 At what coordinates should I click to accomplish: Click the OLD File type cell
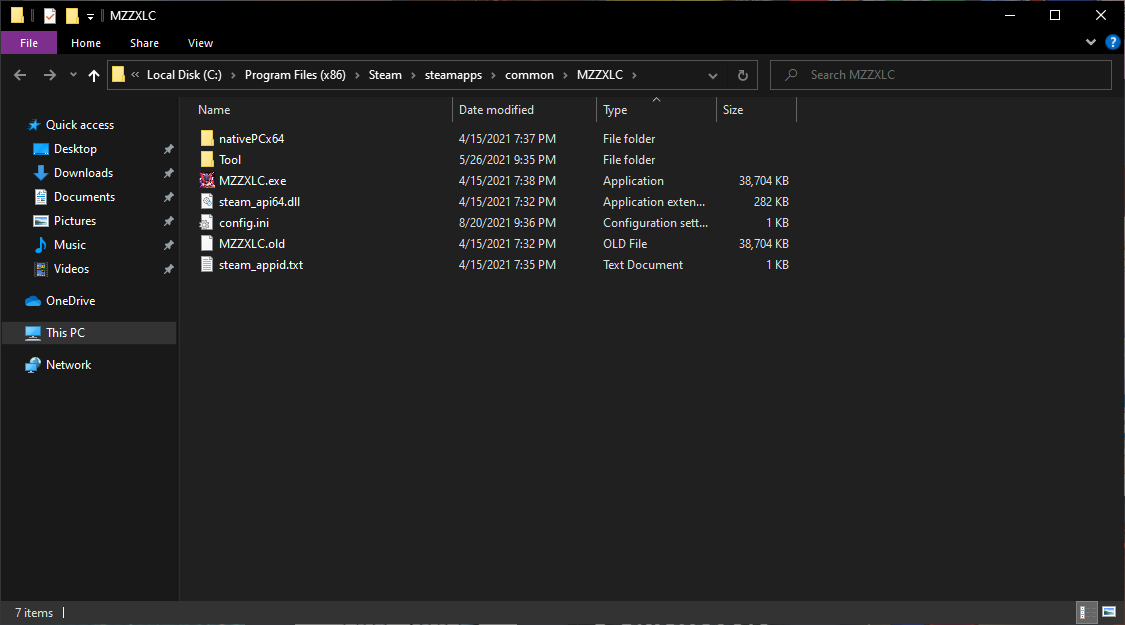pos(625,243)
